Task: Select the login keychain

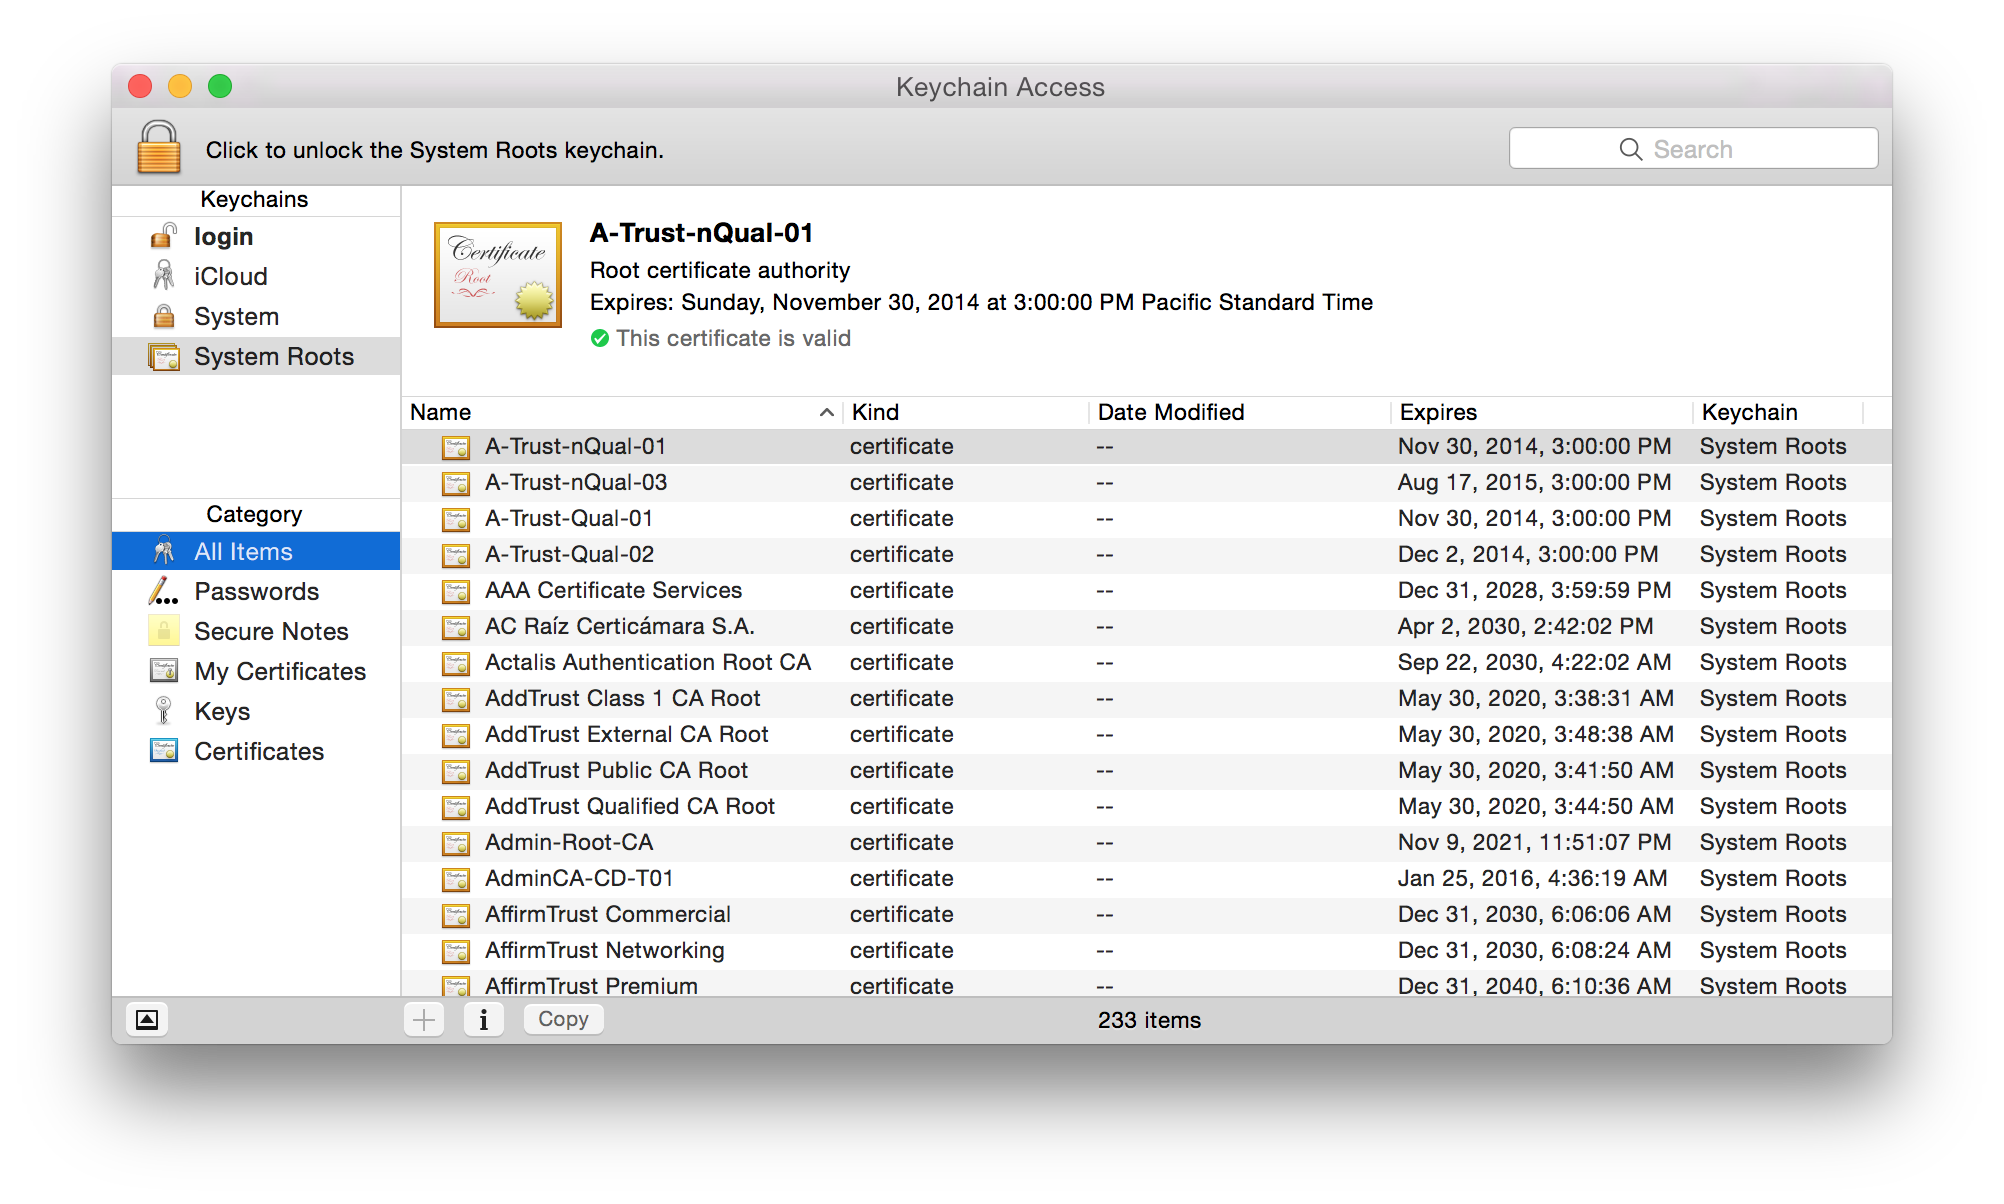Action: (x=256, y=237)
